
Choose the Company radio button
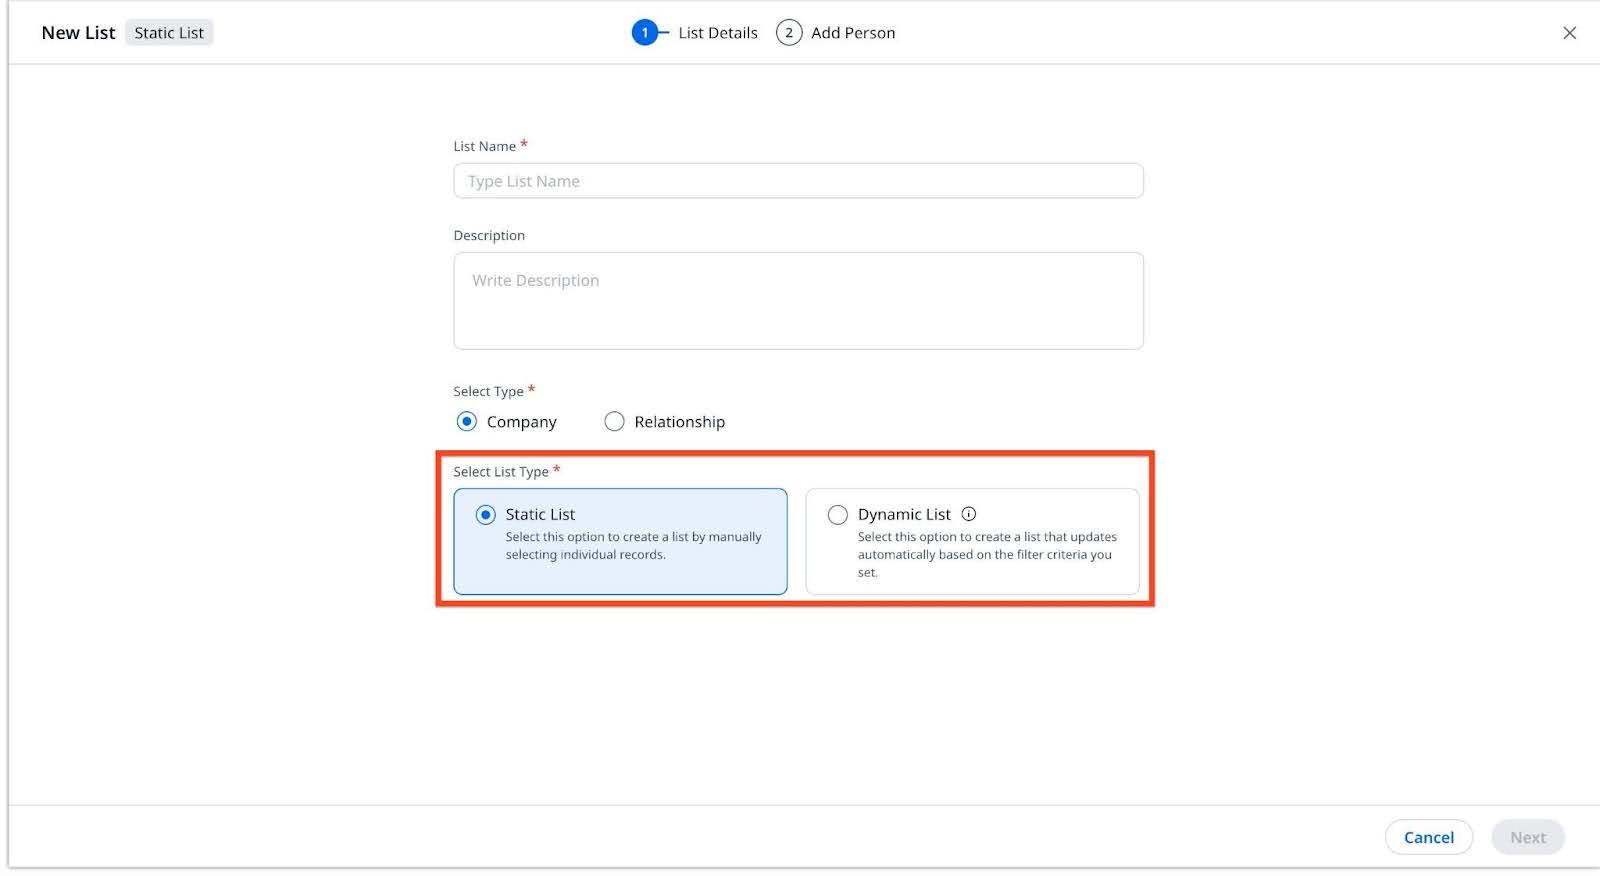point(466,421)
